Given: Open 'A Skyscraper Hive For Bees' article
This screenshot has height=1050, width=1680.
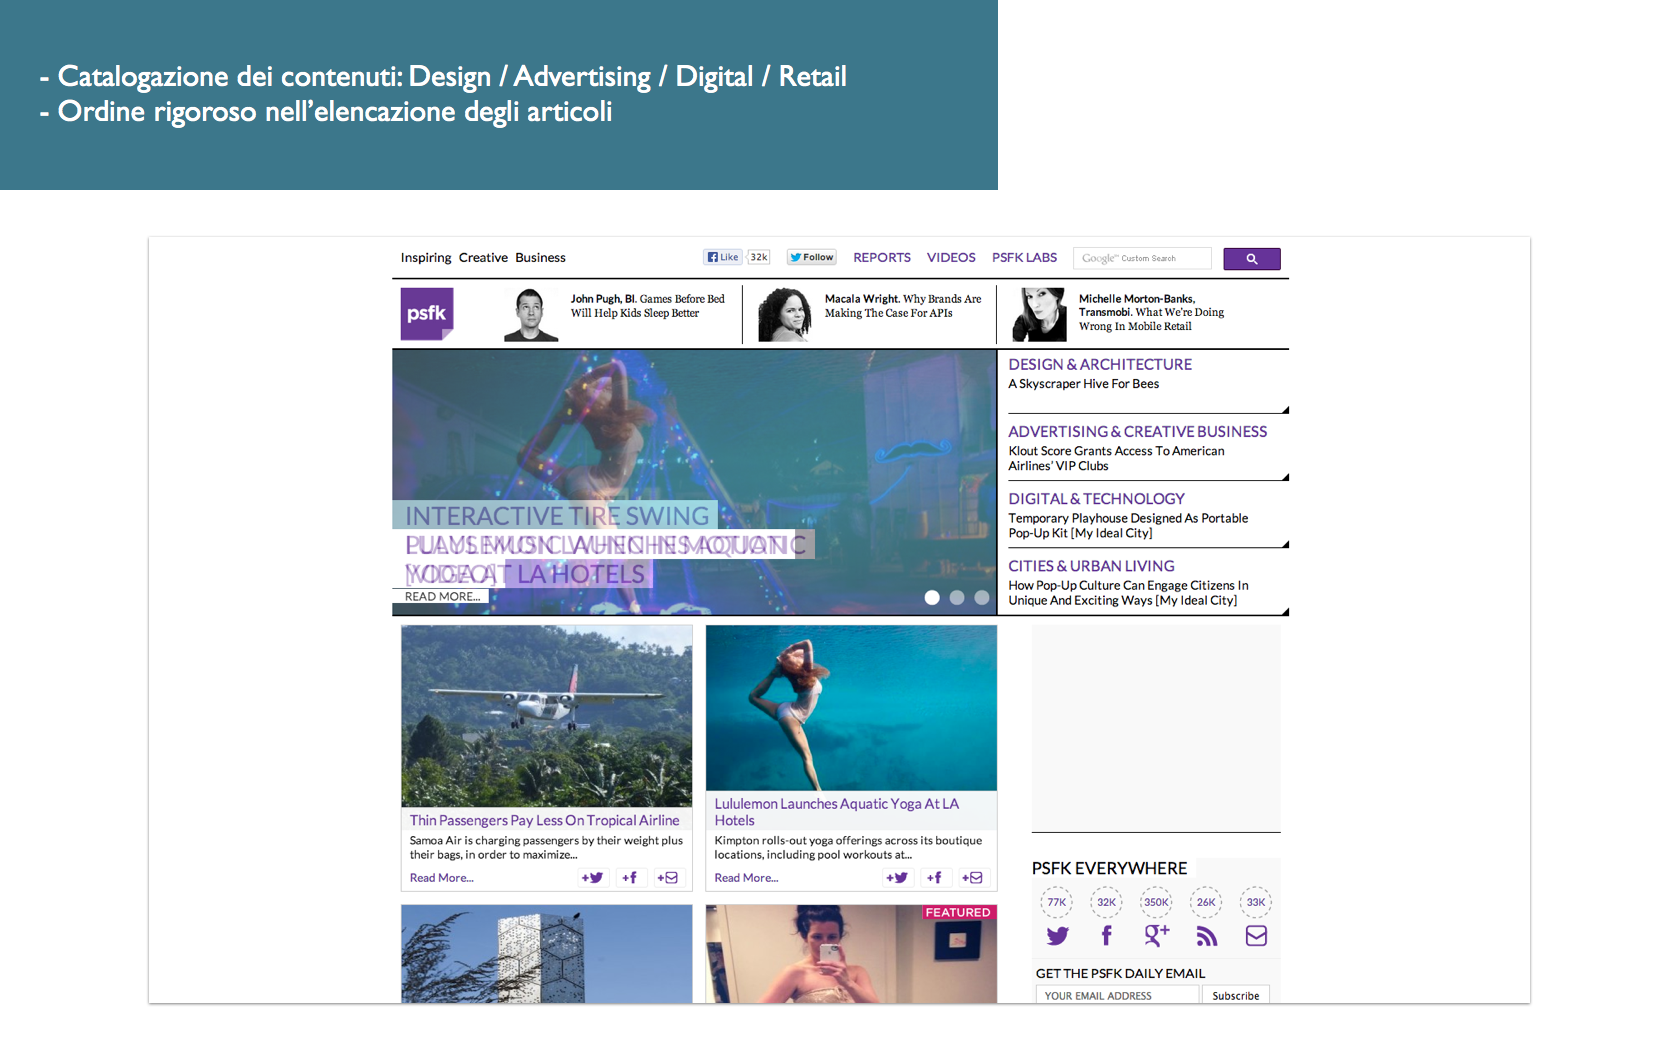Looking at the screenshot, I should pos(1084,384).
